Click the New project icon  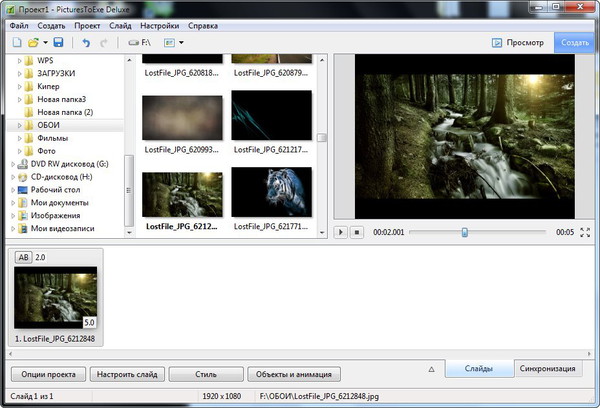coord(18,43)
